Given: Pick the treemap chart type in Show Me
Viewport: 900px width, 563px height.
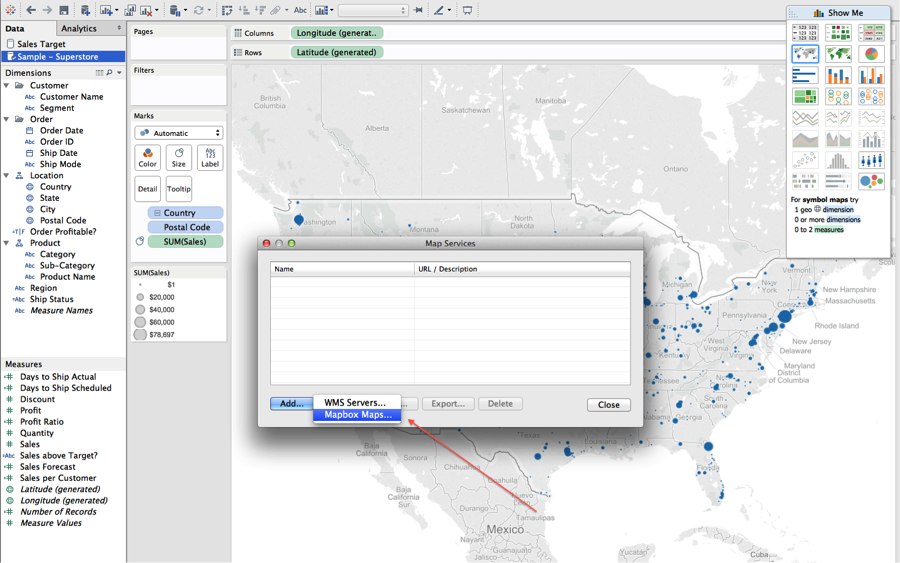Looking at the screenshot, I should pyautogui.click(x=805, y=97).
